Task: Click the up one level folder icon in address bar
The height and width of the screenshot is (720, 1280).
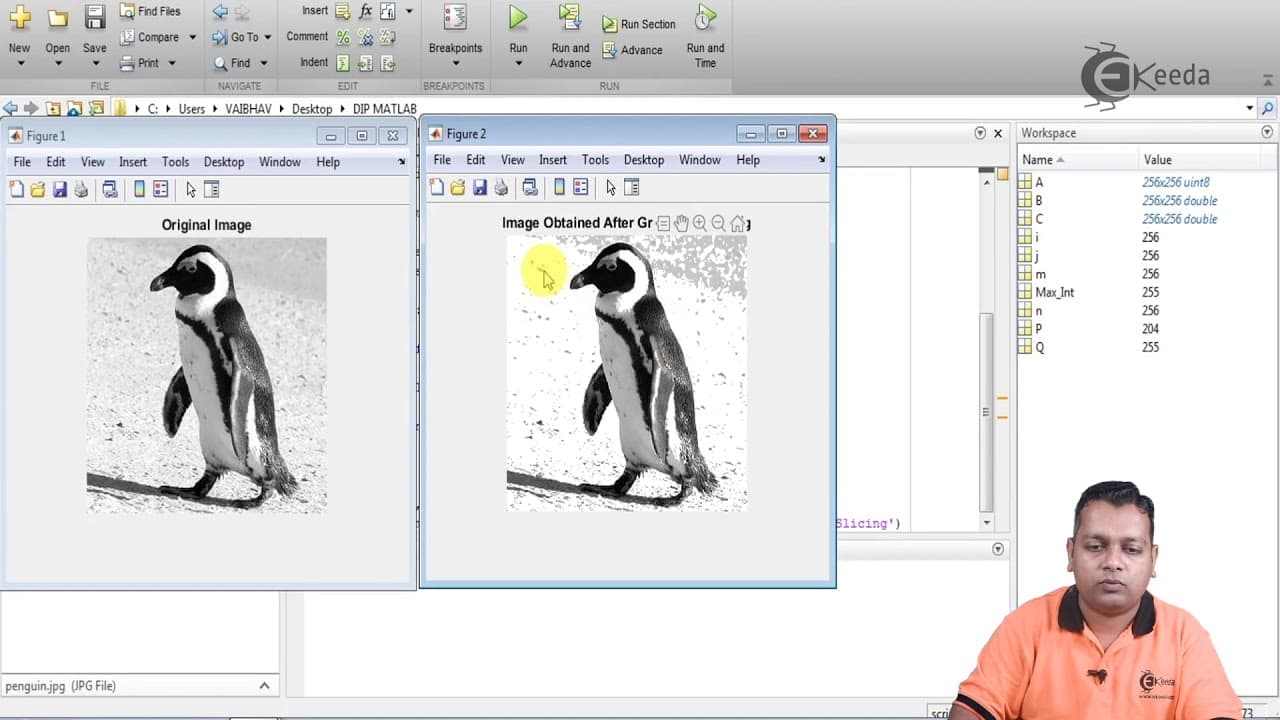Action: (x=53, y=108)
